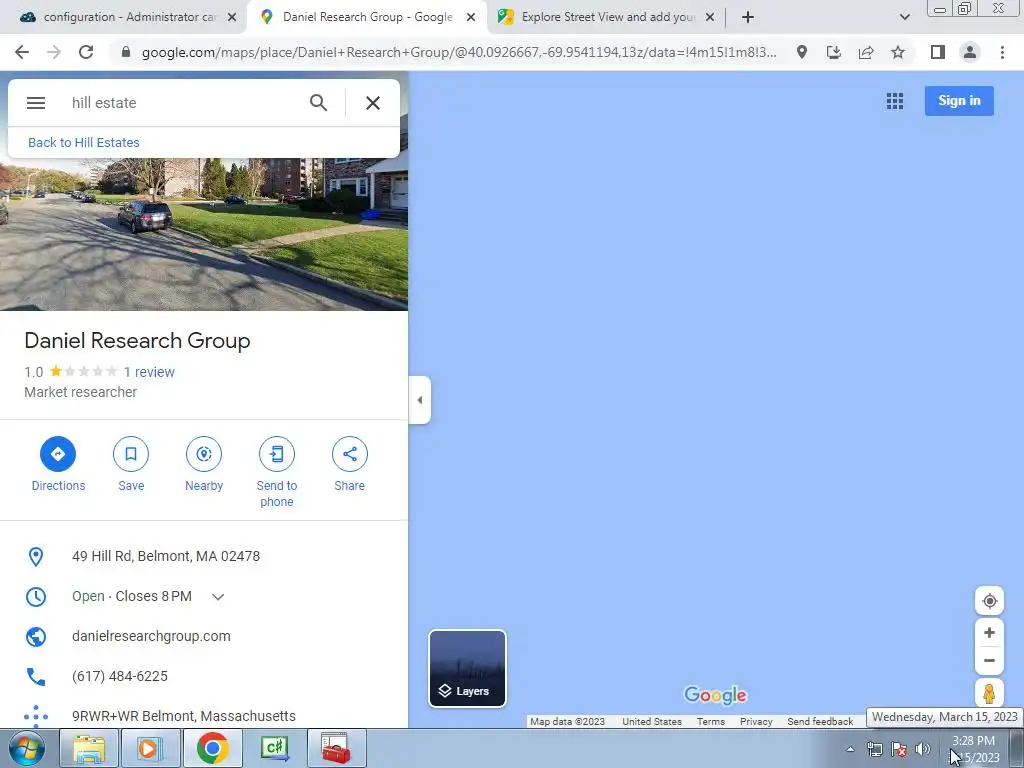
Task: Click the install app icon in address bar
Action: (x=833, y=52)
